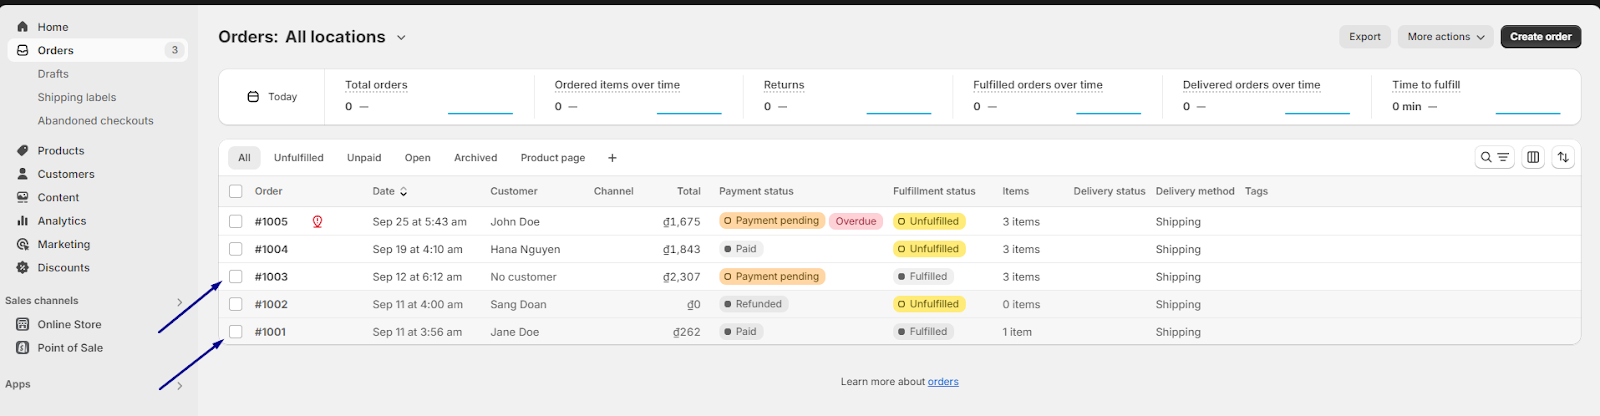1600x416 pixels.
Task: Open order #1001 row link
Action: (x=270, y=332)
